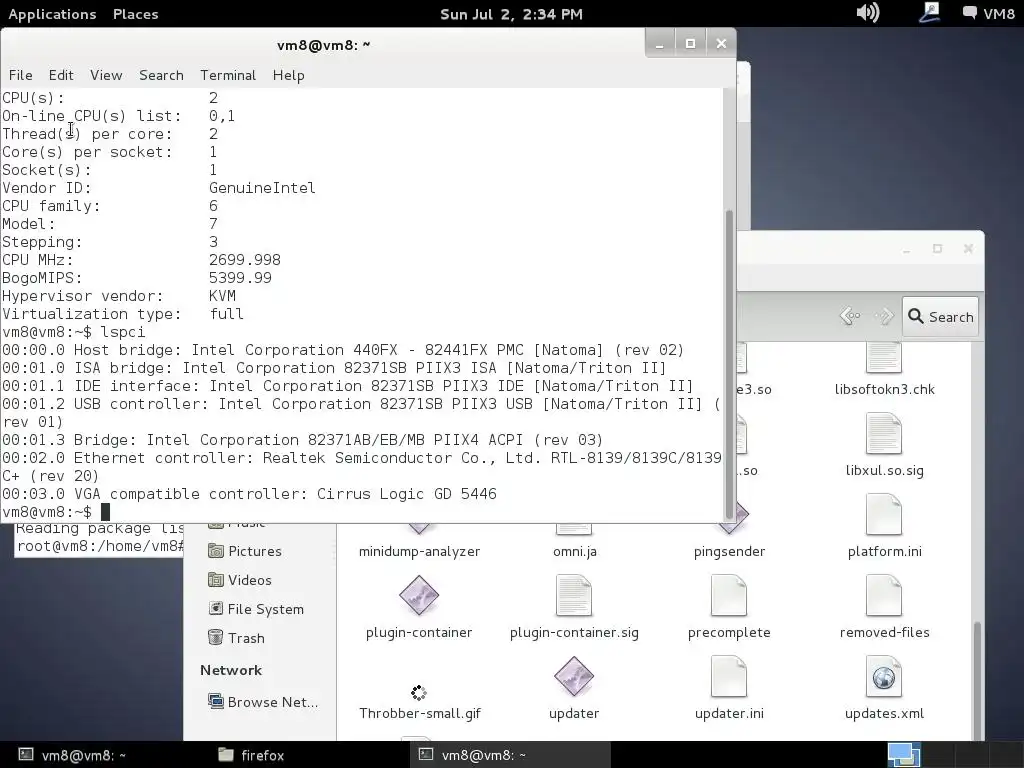Open the Places menu in top panel
1024x768 pixels.
click(x=135, y=14)
